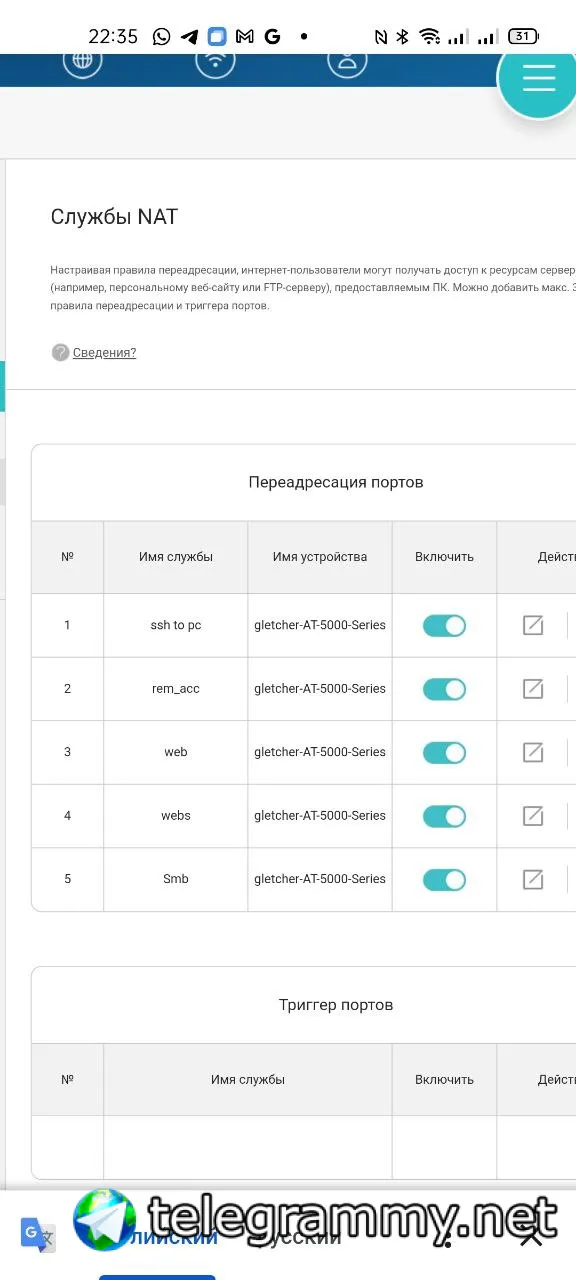This screenshot has height=1280, width=576.
Task: Switch off the web rule toggle
Action: pos(444,752)
